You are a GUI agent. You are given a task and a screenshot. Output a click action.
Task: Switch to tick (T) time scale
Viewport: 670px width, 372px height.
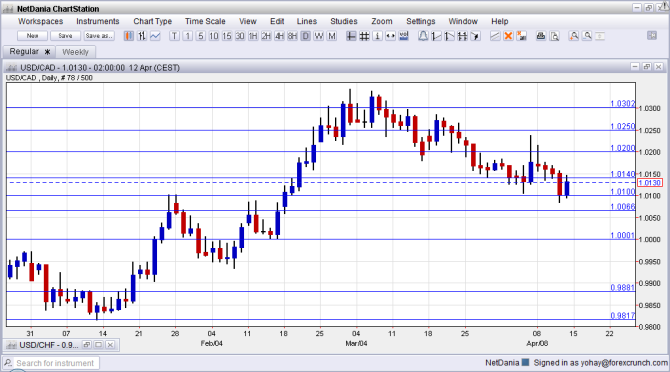pos(174,36)
